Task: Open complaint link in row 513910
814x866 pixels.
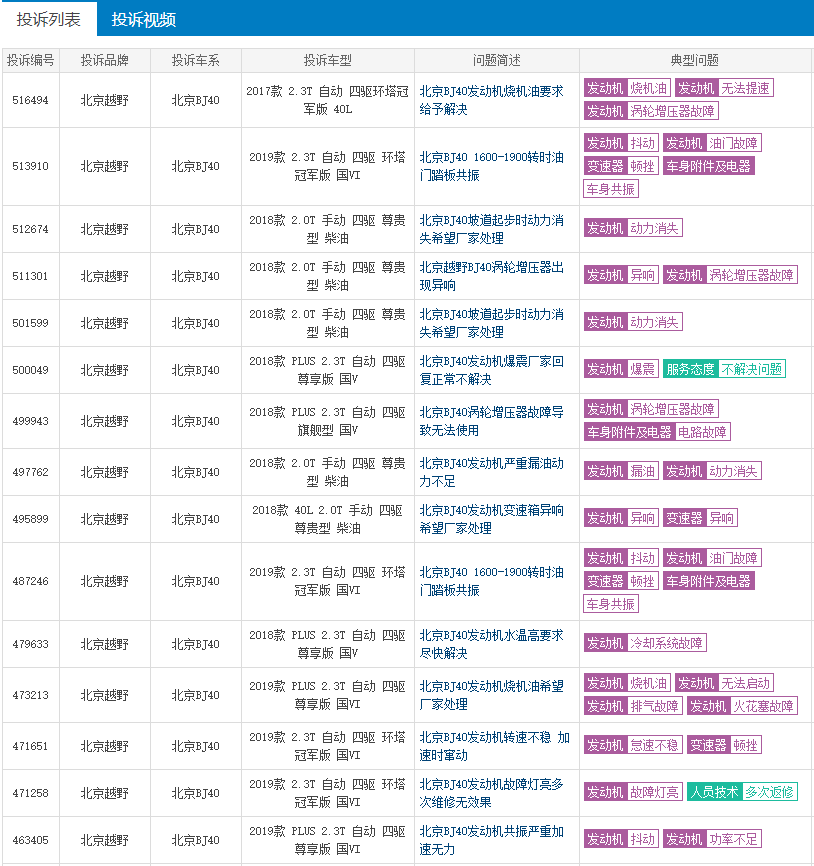Action: pyautogui.click(x=491, y=166)
